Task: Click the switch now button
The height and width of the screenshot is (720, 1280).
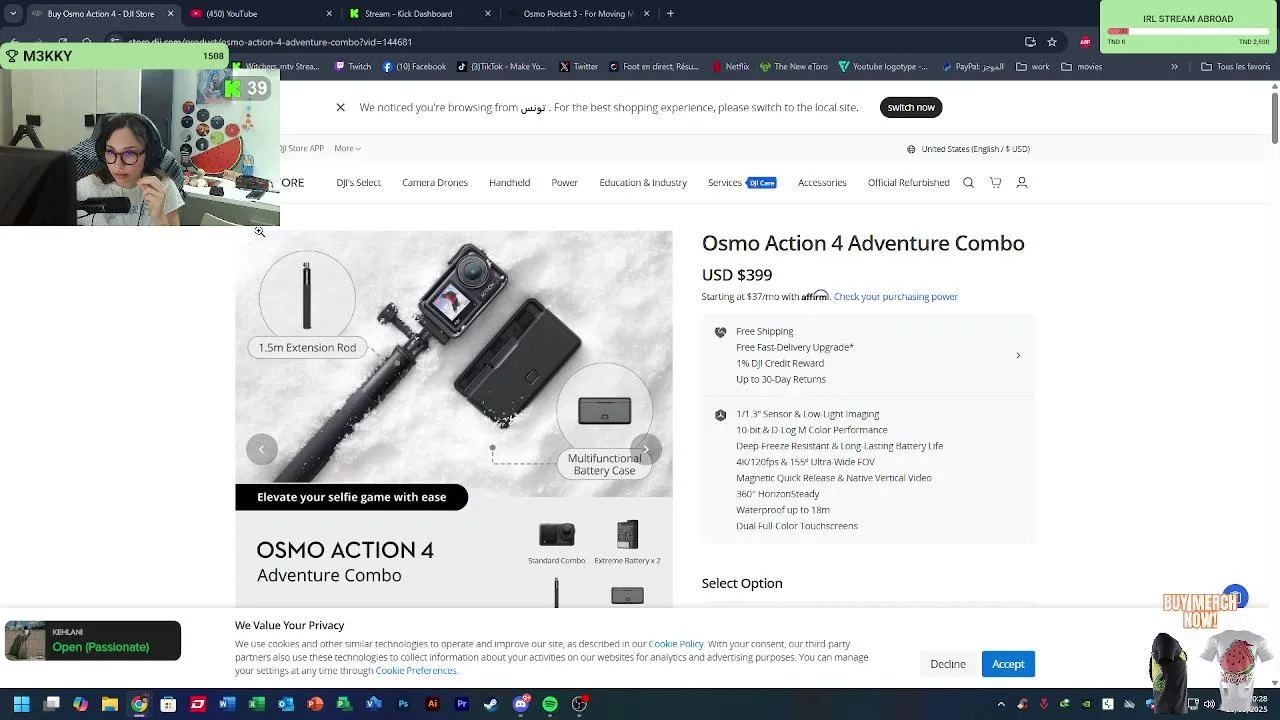Action: pyautogui.click(x=911, y=107)
